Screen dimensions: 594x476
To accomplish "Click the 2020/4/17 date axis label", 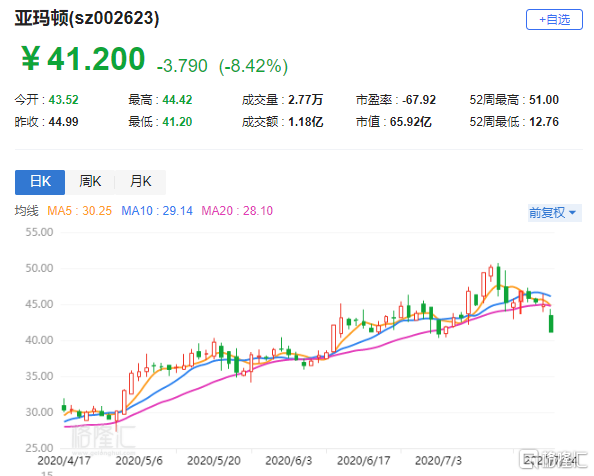I will [x=64, y=461].
